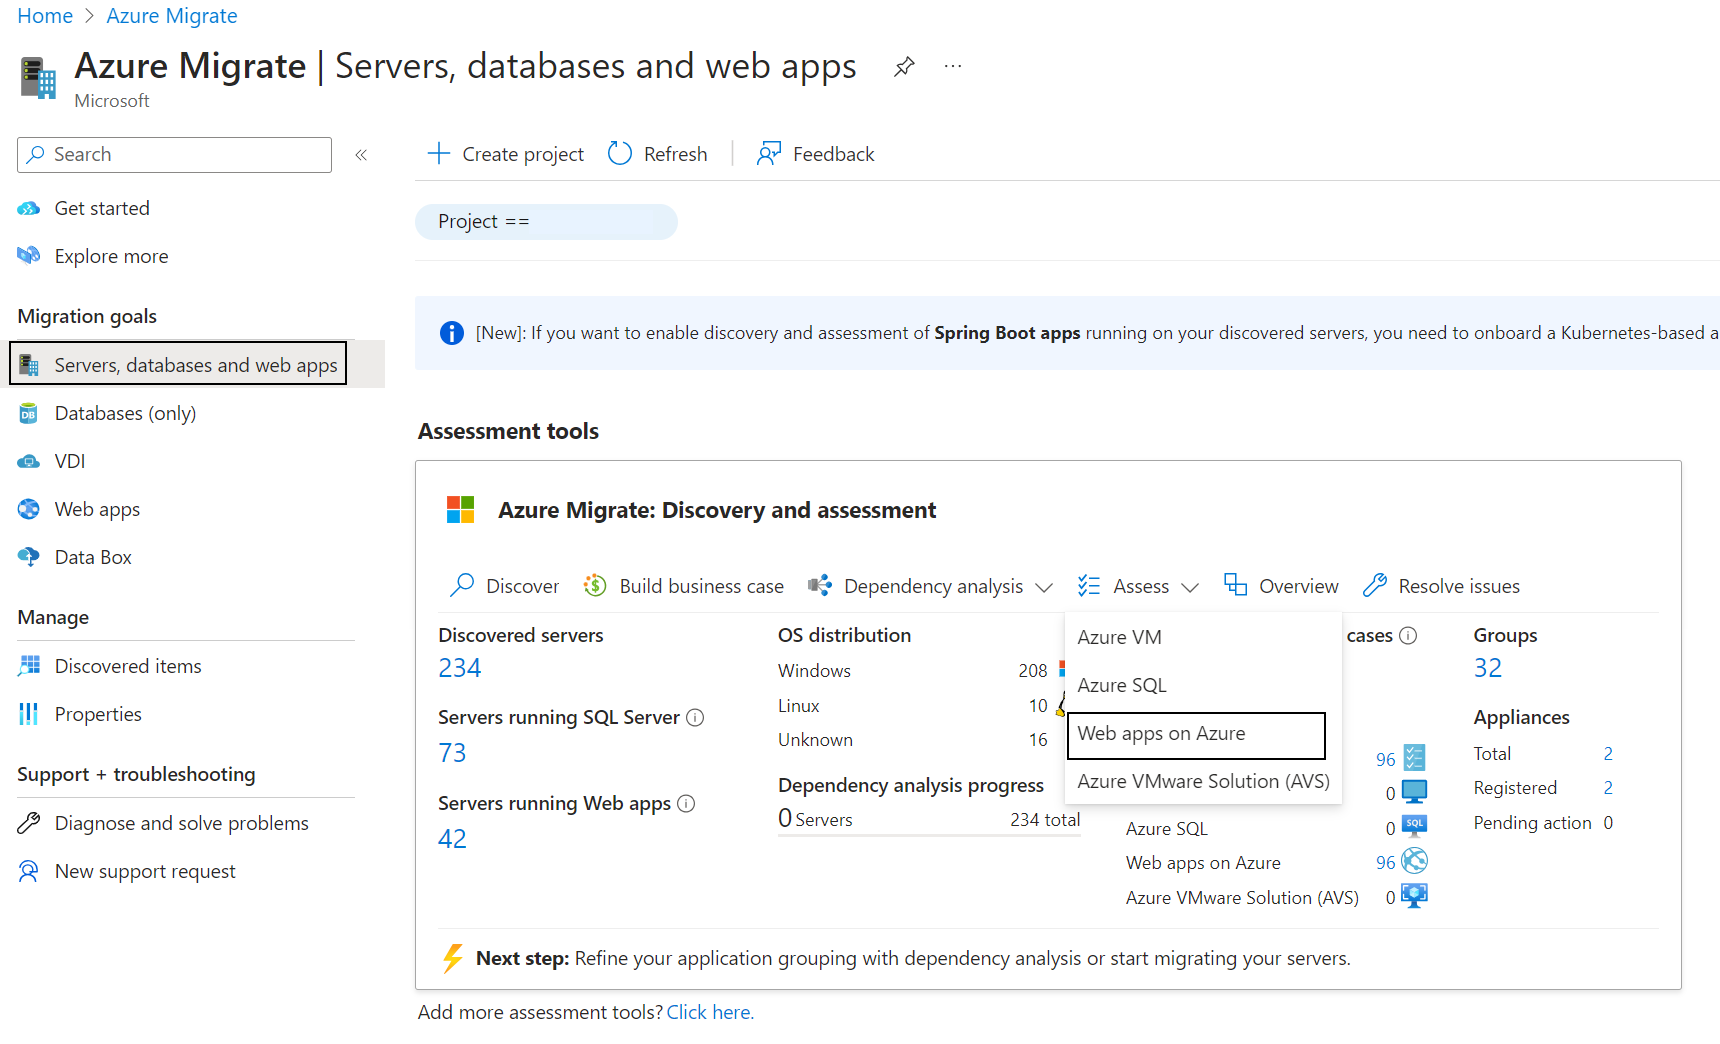Choose Azure VM in the Assess menu
Screen dimensions: 1720x1044
1120,636
